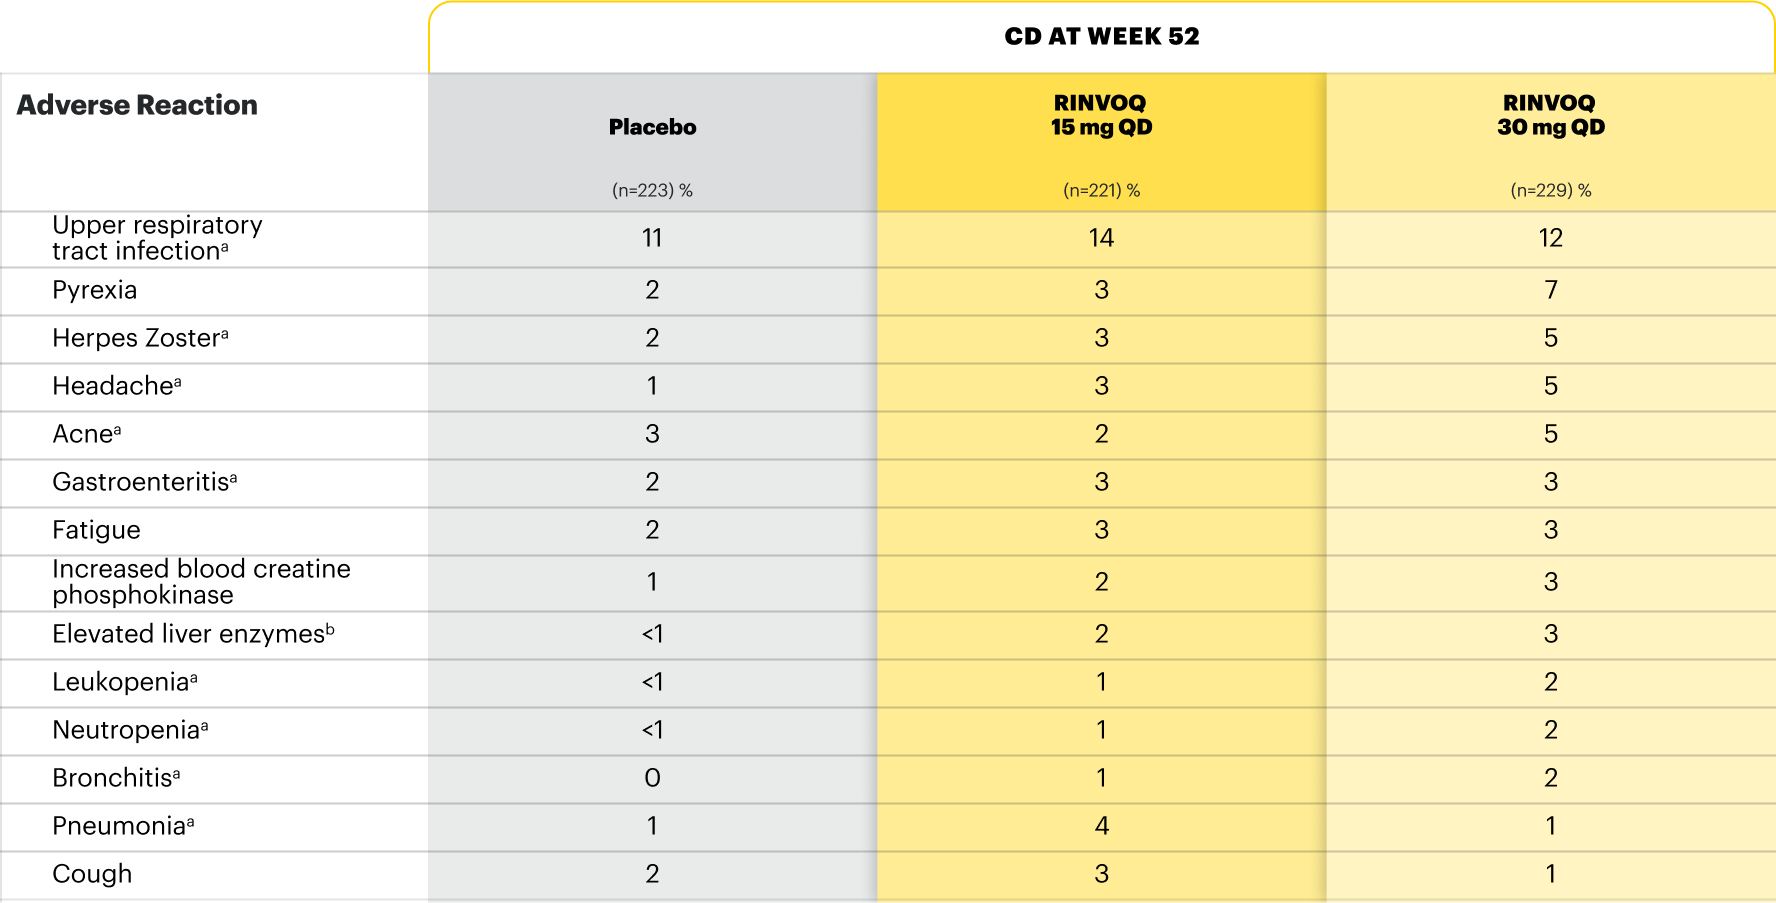Select the Adverse Reaction column heading

click(137, 105)
